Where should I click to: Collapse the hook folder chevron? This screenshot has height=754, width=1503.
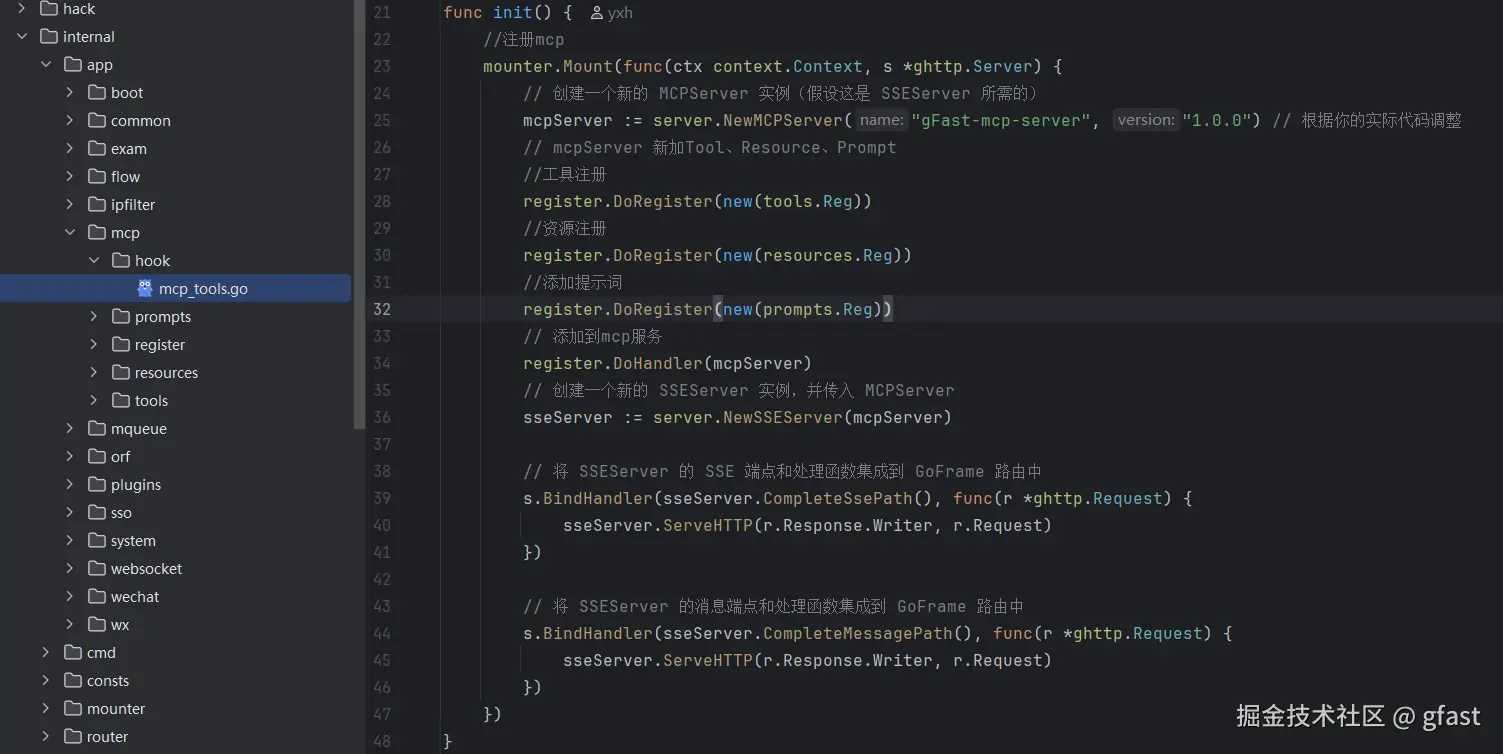94,261
